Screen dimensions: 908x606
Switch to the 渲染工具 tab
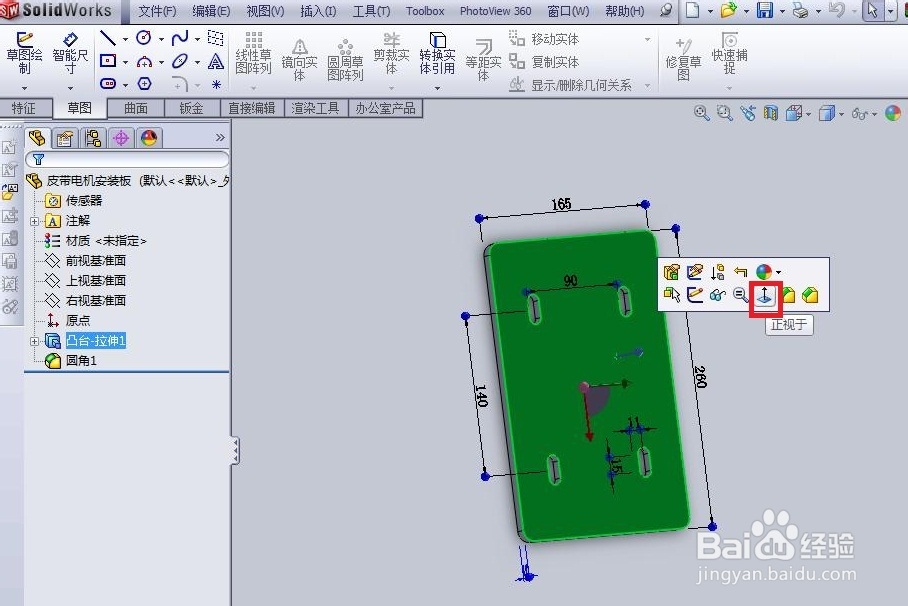pyautogui.click(x=316, y=108)
